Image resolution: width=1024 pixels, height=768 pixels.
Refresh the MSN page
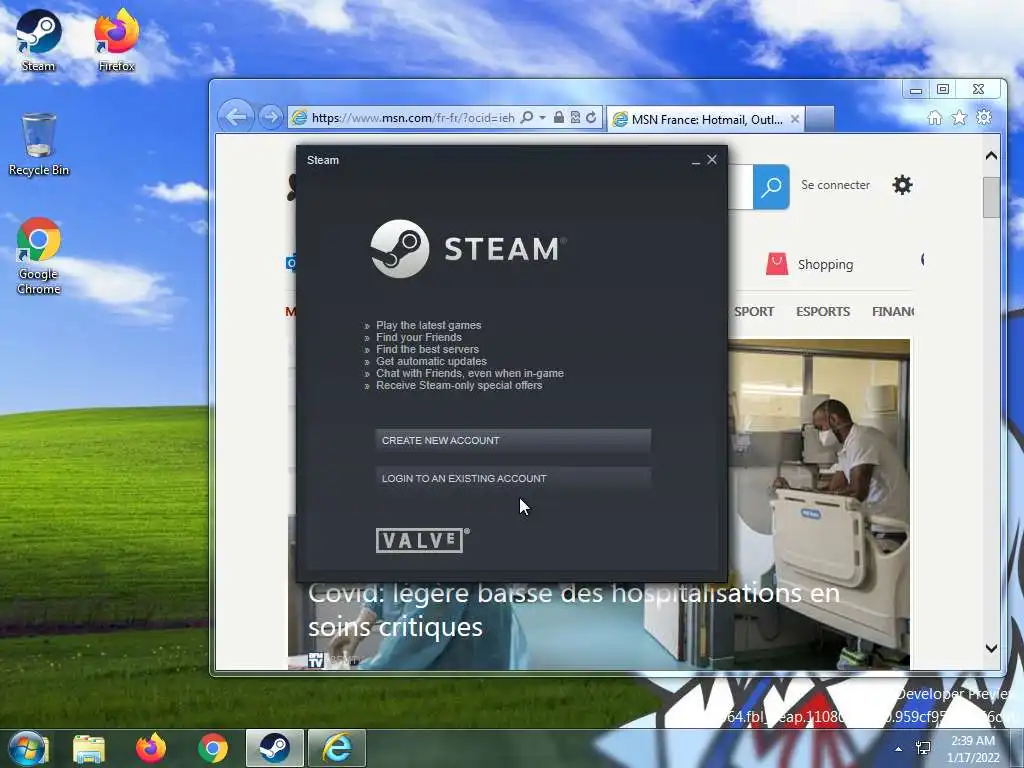(x=591, y=118)
